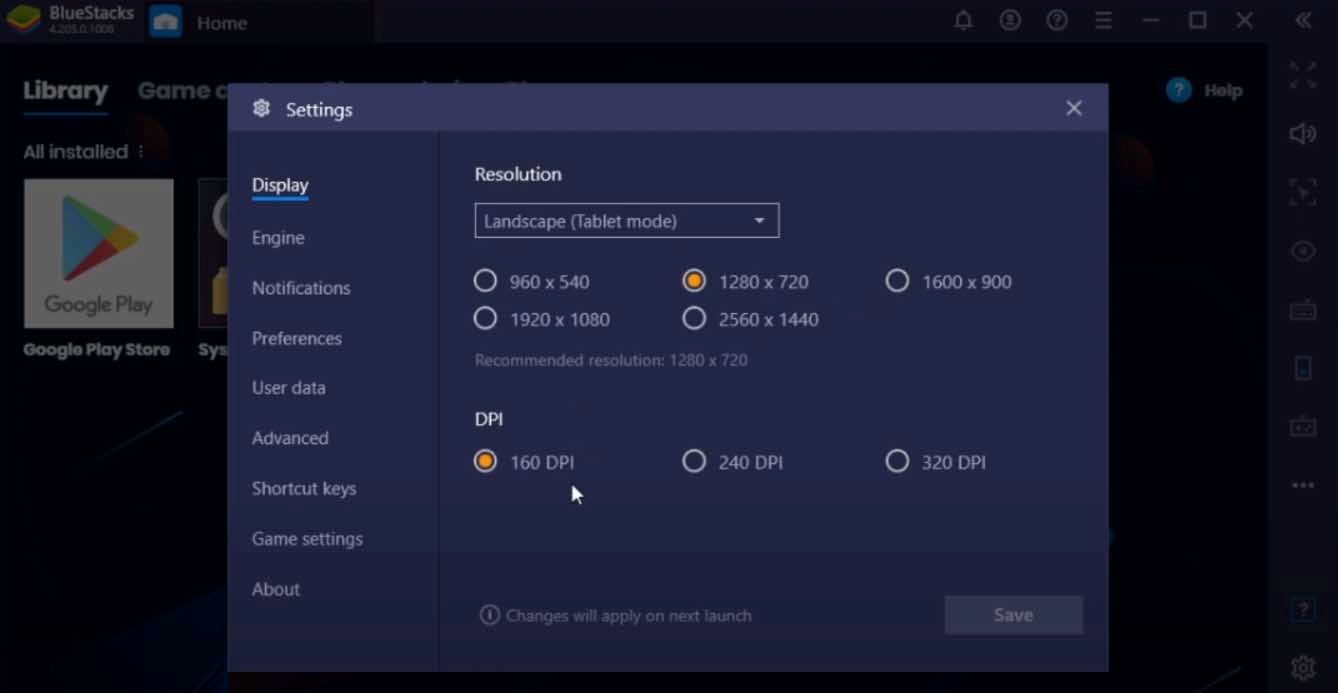The width and height of the screenshot is (1338, 693).
Task: Open the Engine settings tab
Action: pyautogui.click(x=278, y=238)
